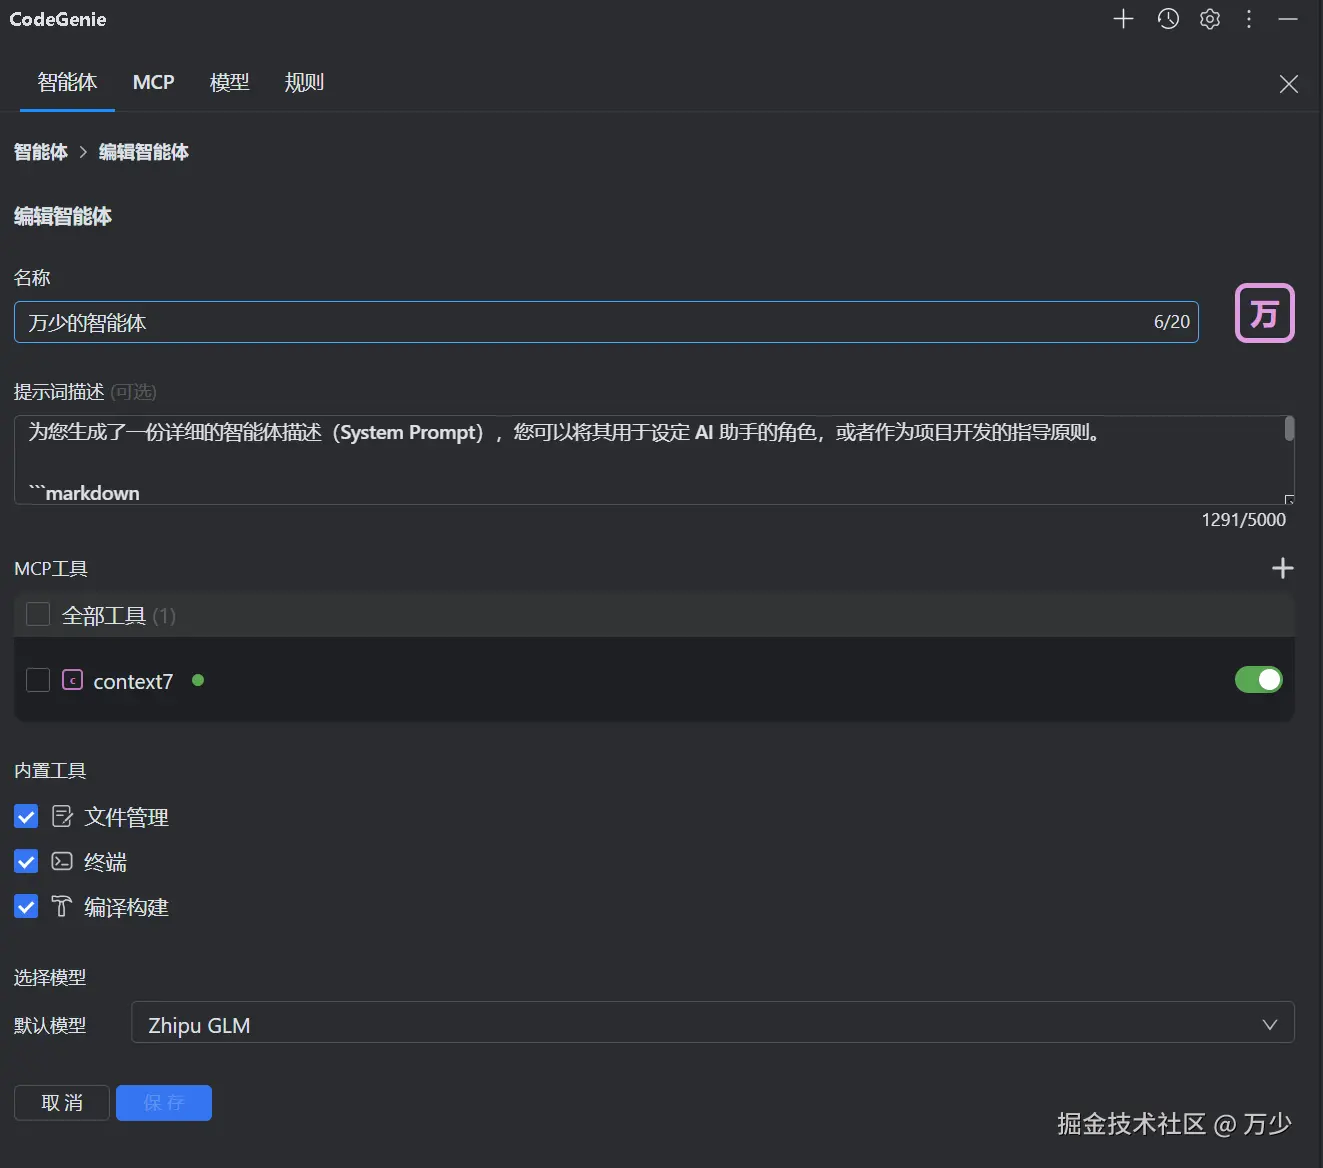The width and height of the screenshot is (1323, 1168).
Task: Focus the 提示词描述 text area
Action: click(x=654, y=460)
